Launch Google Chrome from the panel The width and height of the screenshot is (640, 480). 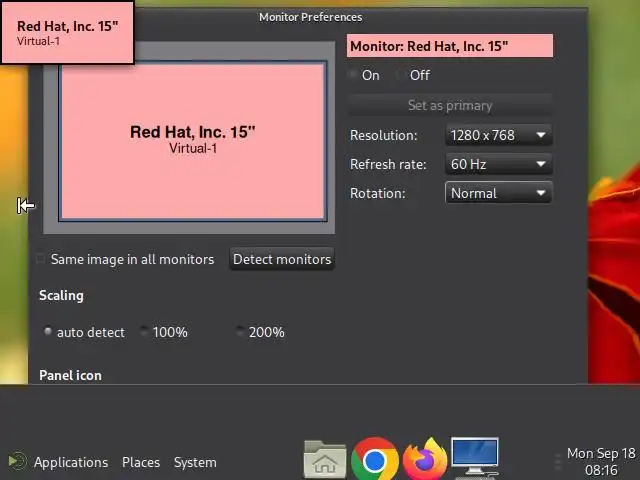tap(375, 460)
